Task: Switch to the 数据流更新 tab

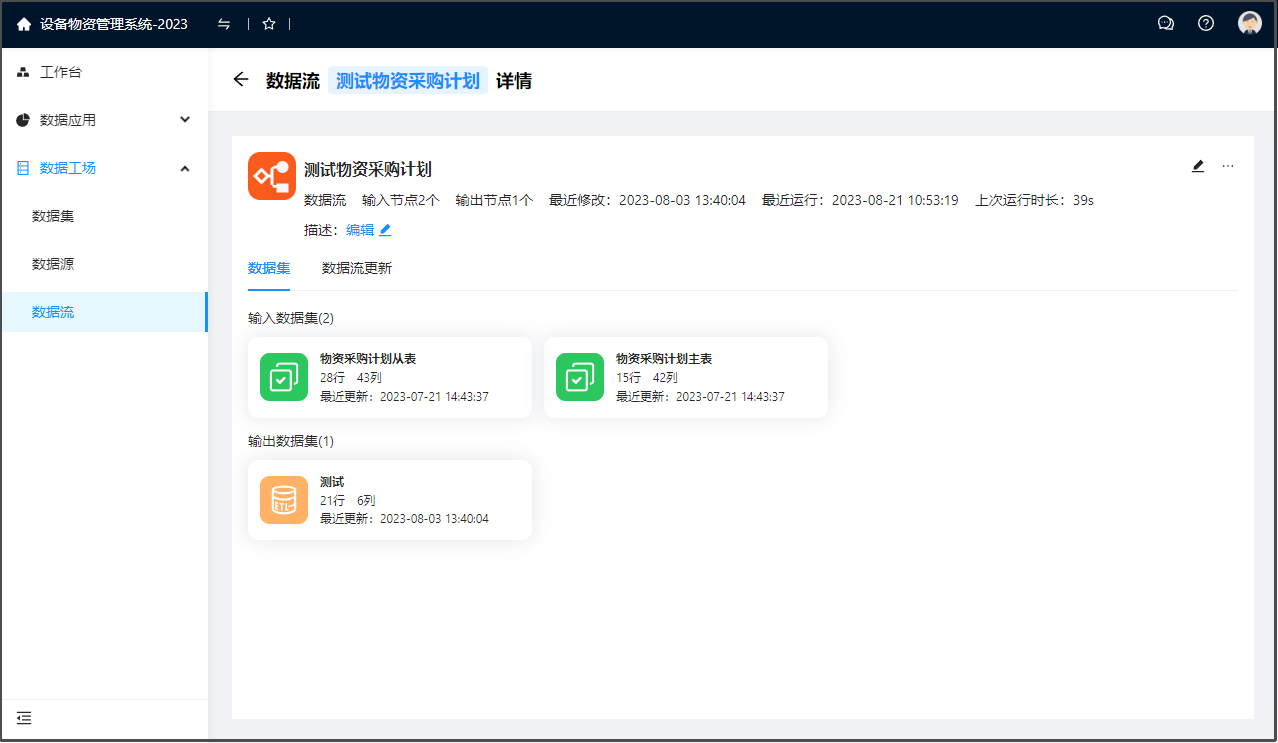Action: [357, 268]
